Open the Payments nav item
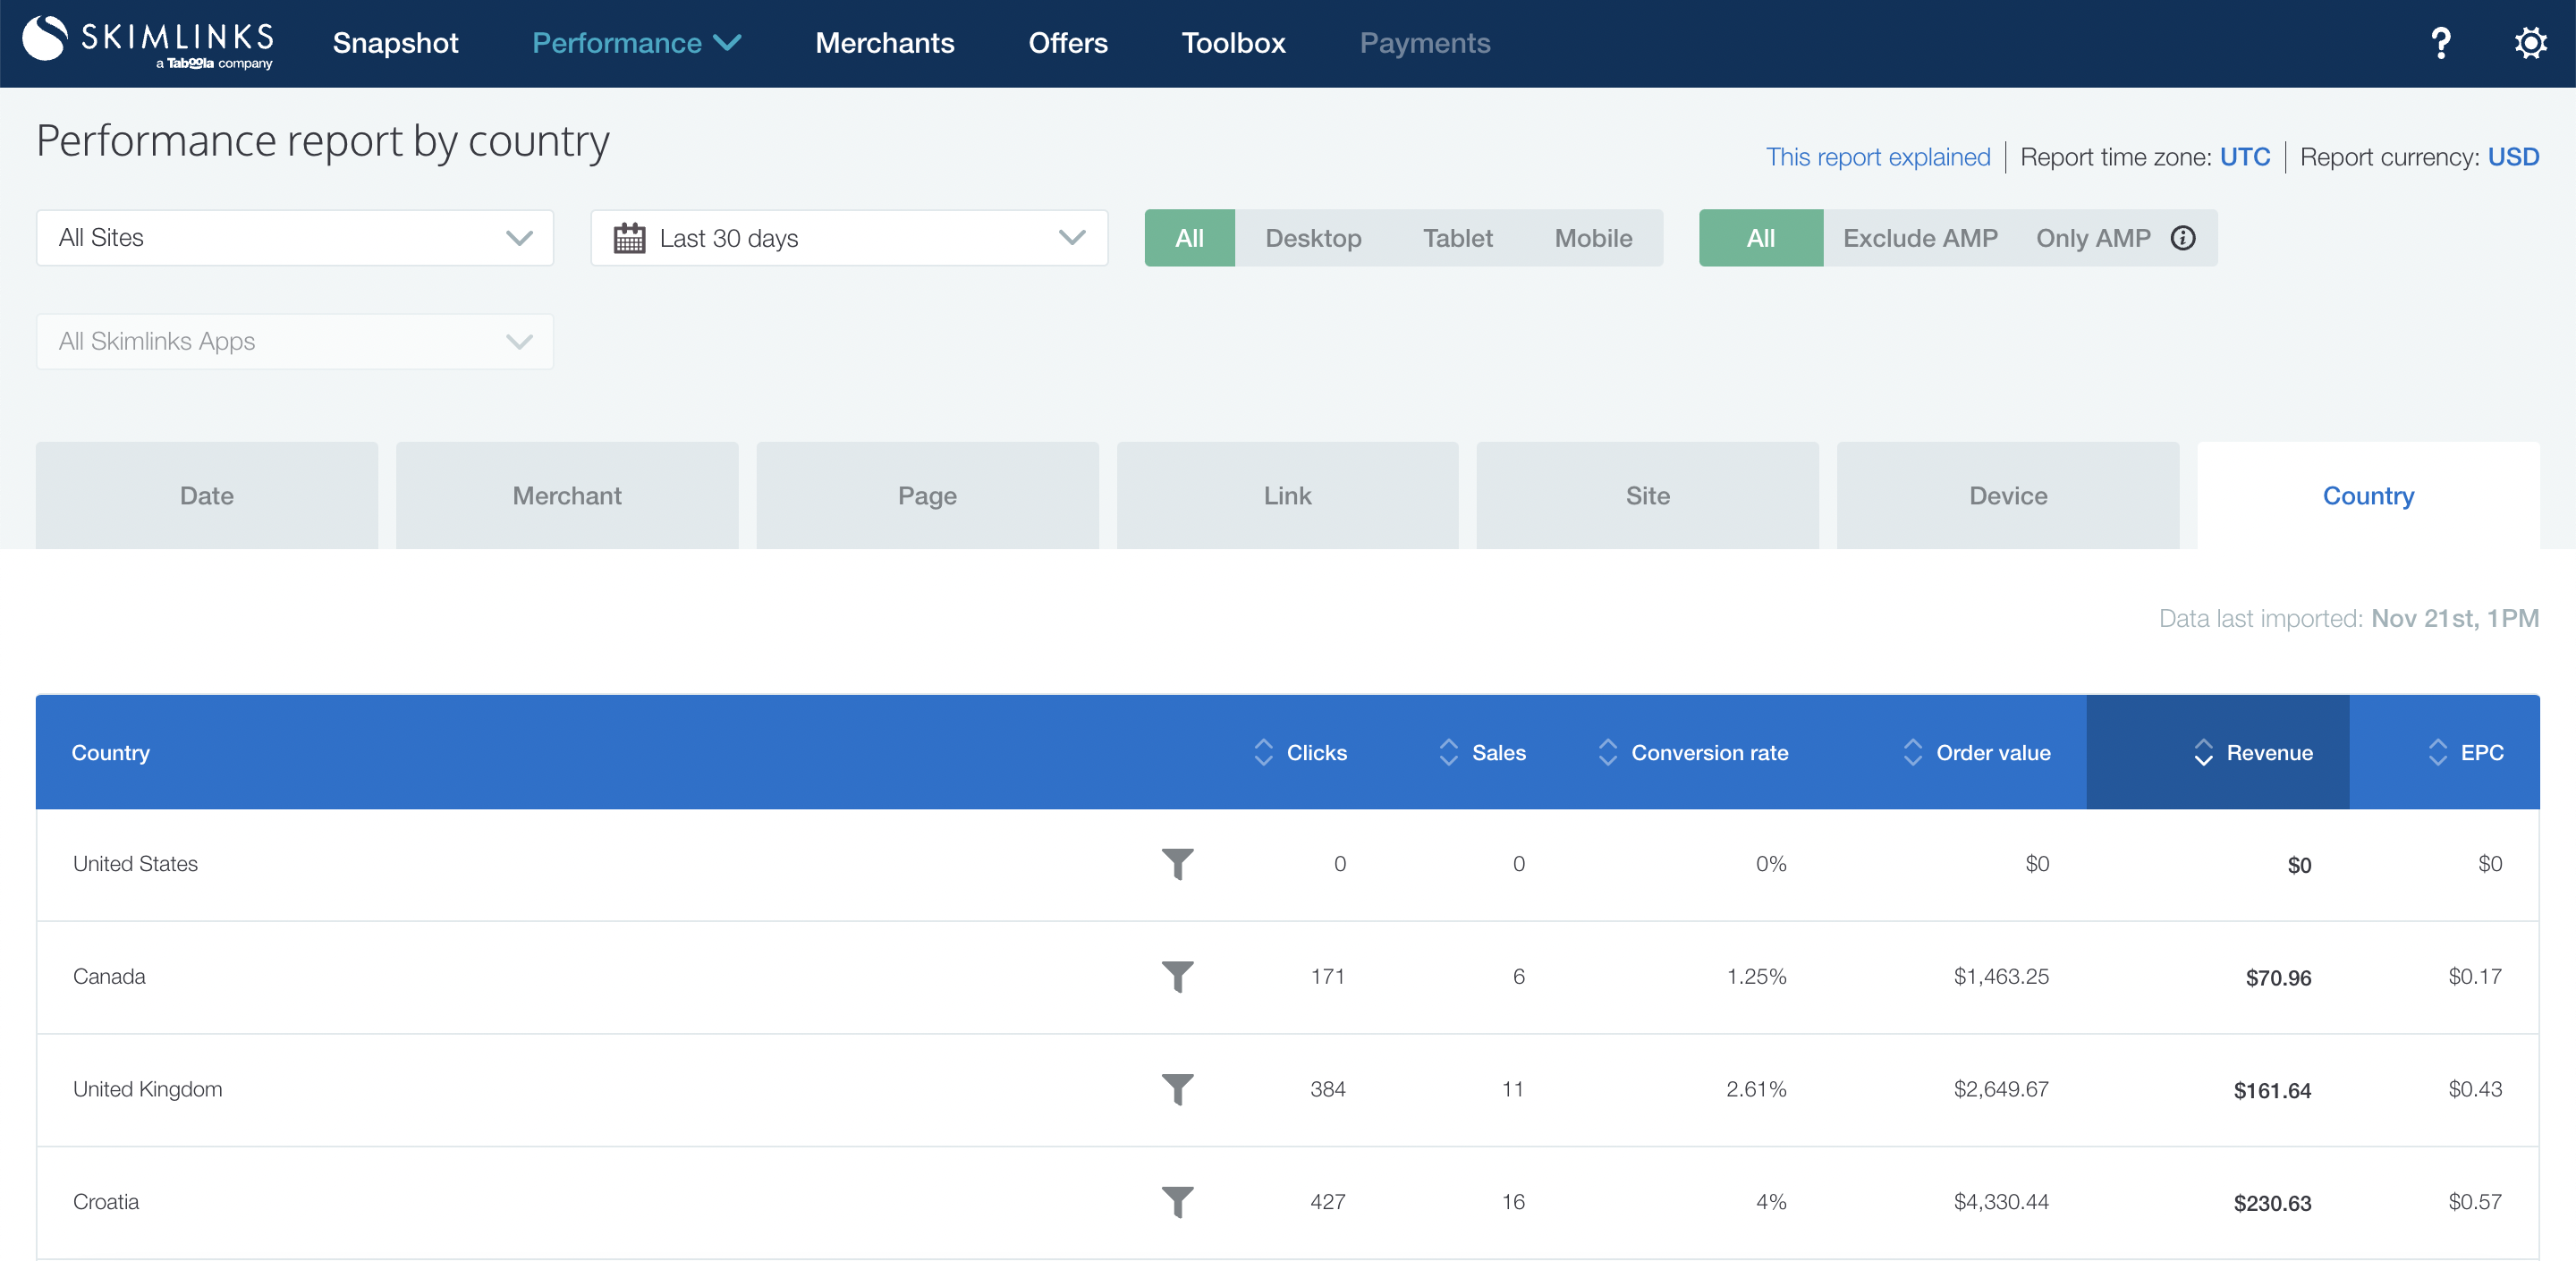 point(1424,43)
